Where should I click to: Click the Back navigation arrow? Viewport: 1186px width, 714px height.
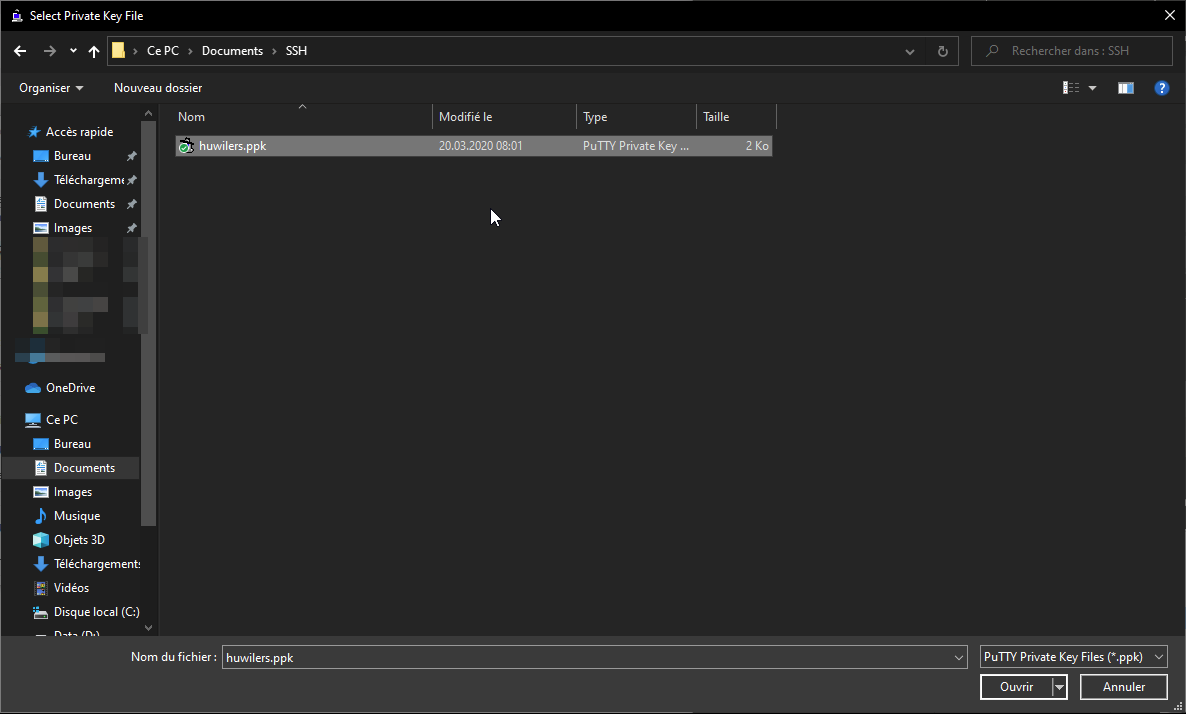[20, 51]
